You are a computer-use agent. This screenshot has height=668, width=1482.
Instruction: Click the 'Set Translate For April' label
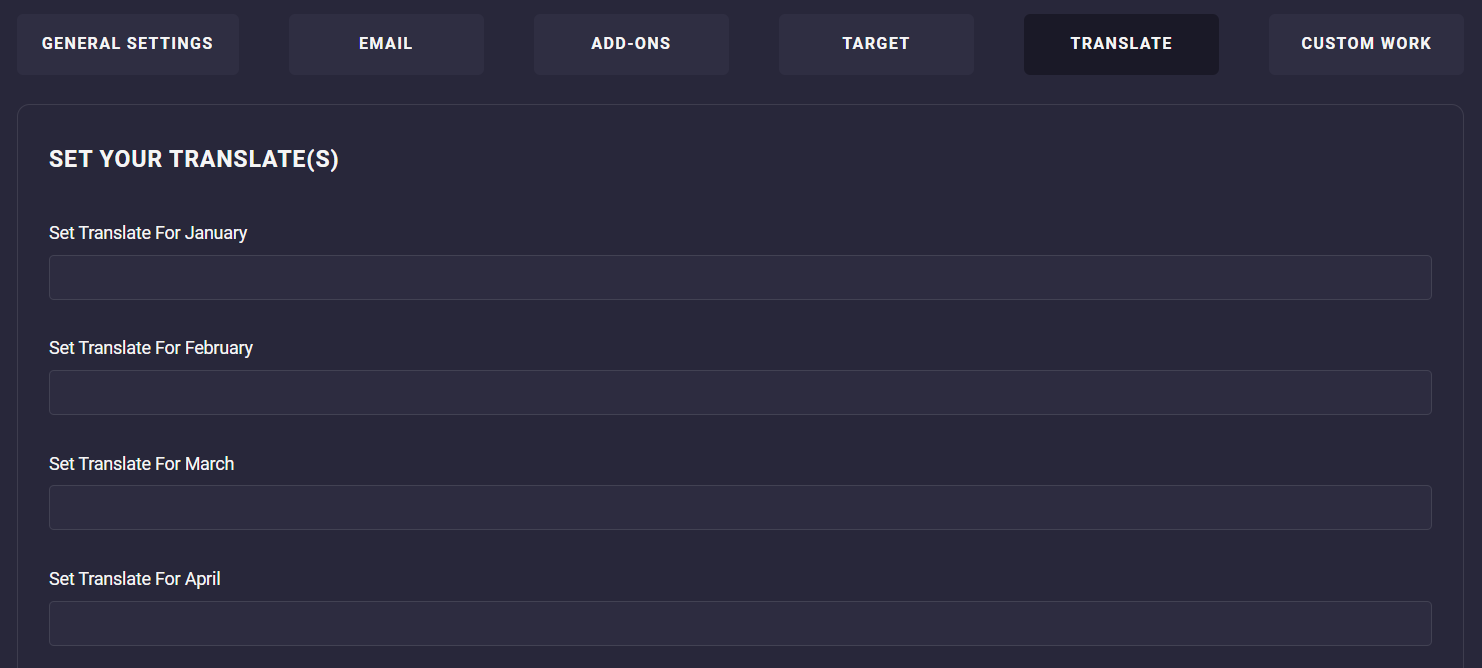coord(135,579)
